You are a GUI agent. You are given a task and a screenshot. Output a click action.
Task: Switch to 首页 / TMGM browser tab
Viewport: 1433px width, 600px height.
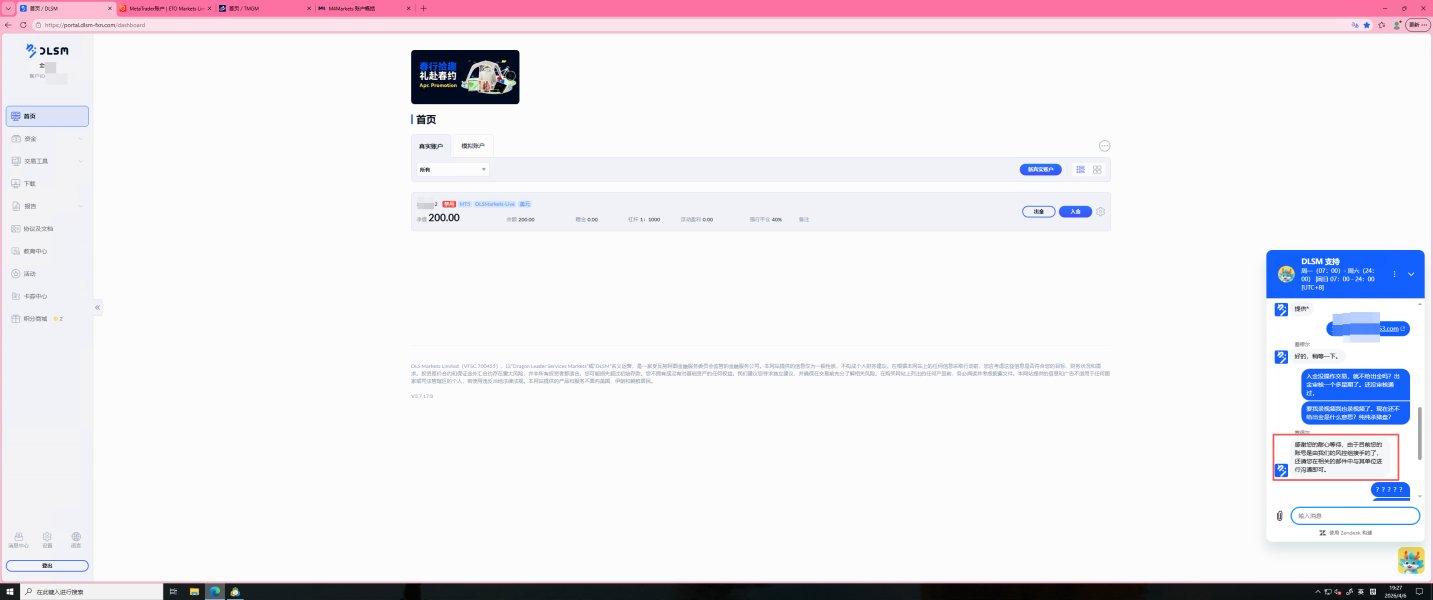(x=264, y=8)
